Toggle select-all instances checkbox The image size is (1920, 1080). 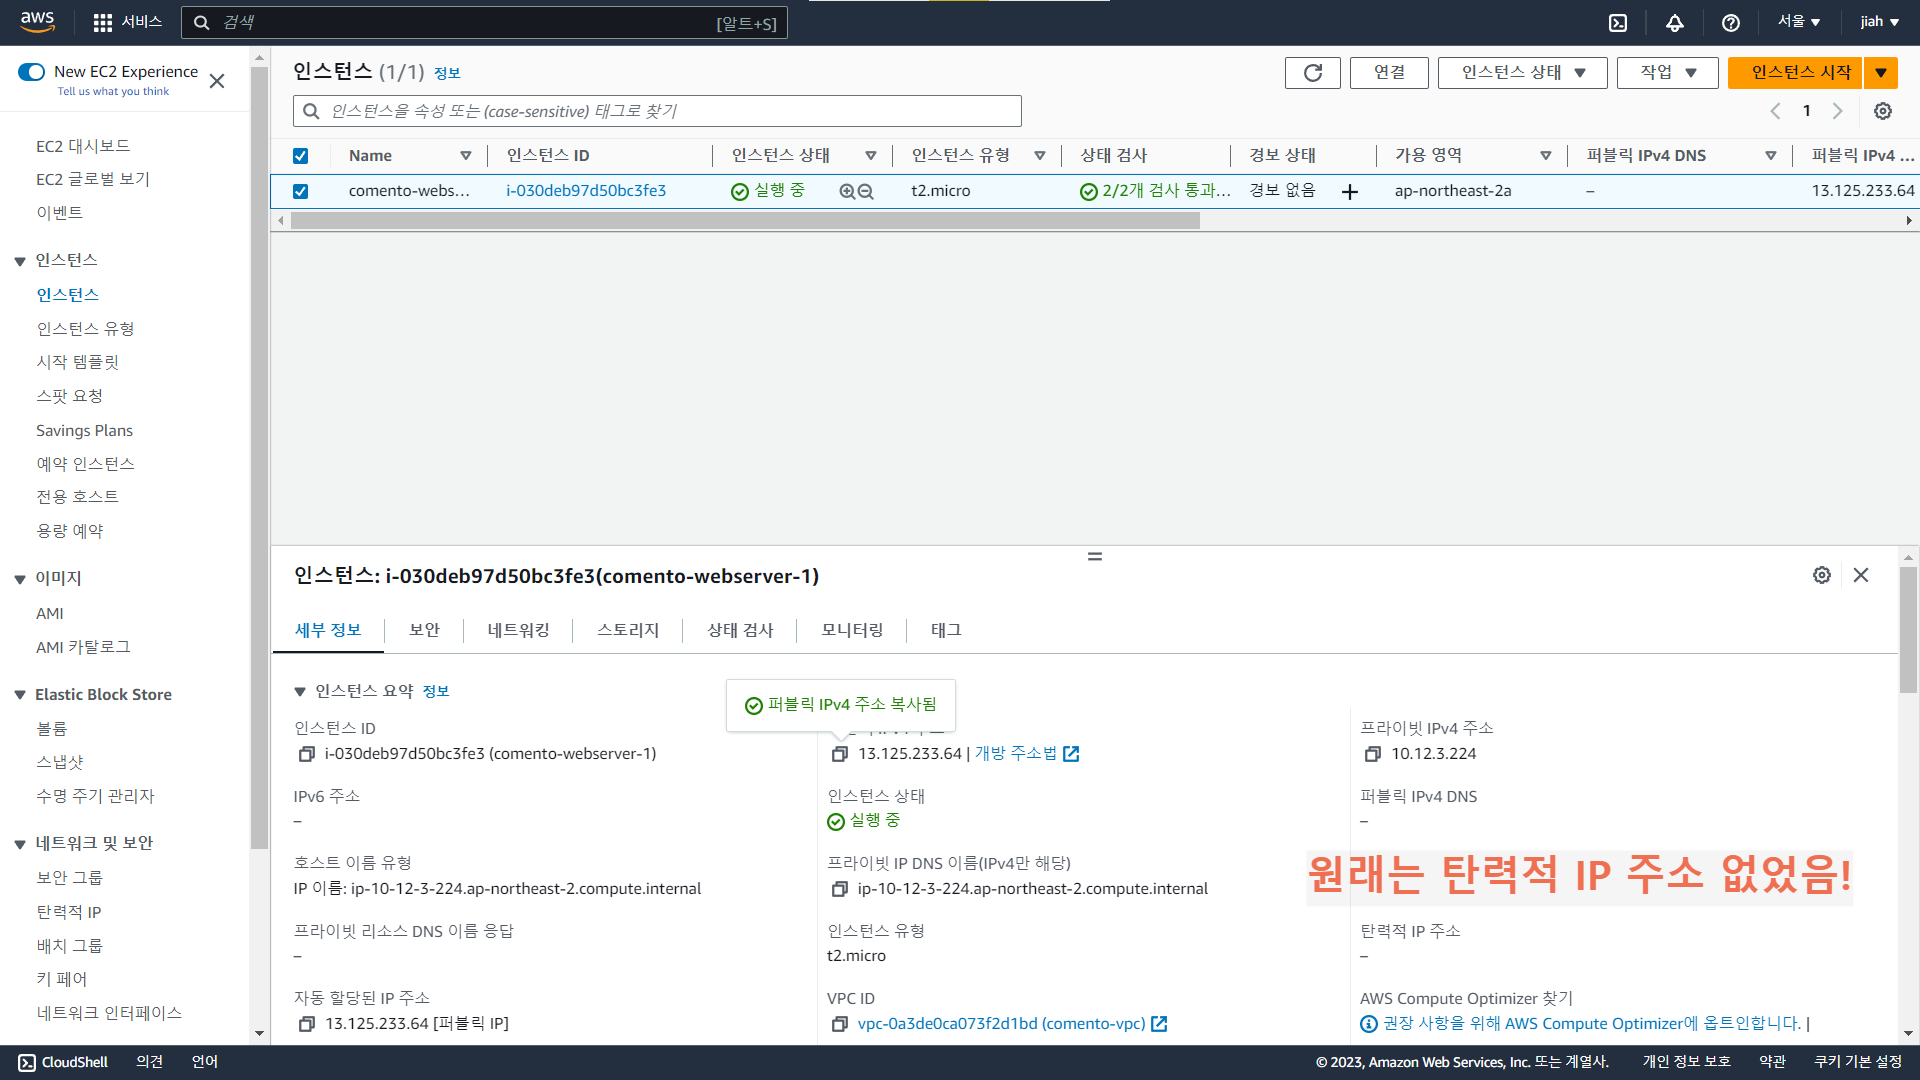tap(300, 156)
